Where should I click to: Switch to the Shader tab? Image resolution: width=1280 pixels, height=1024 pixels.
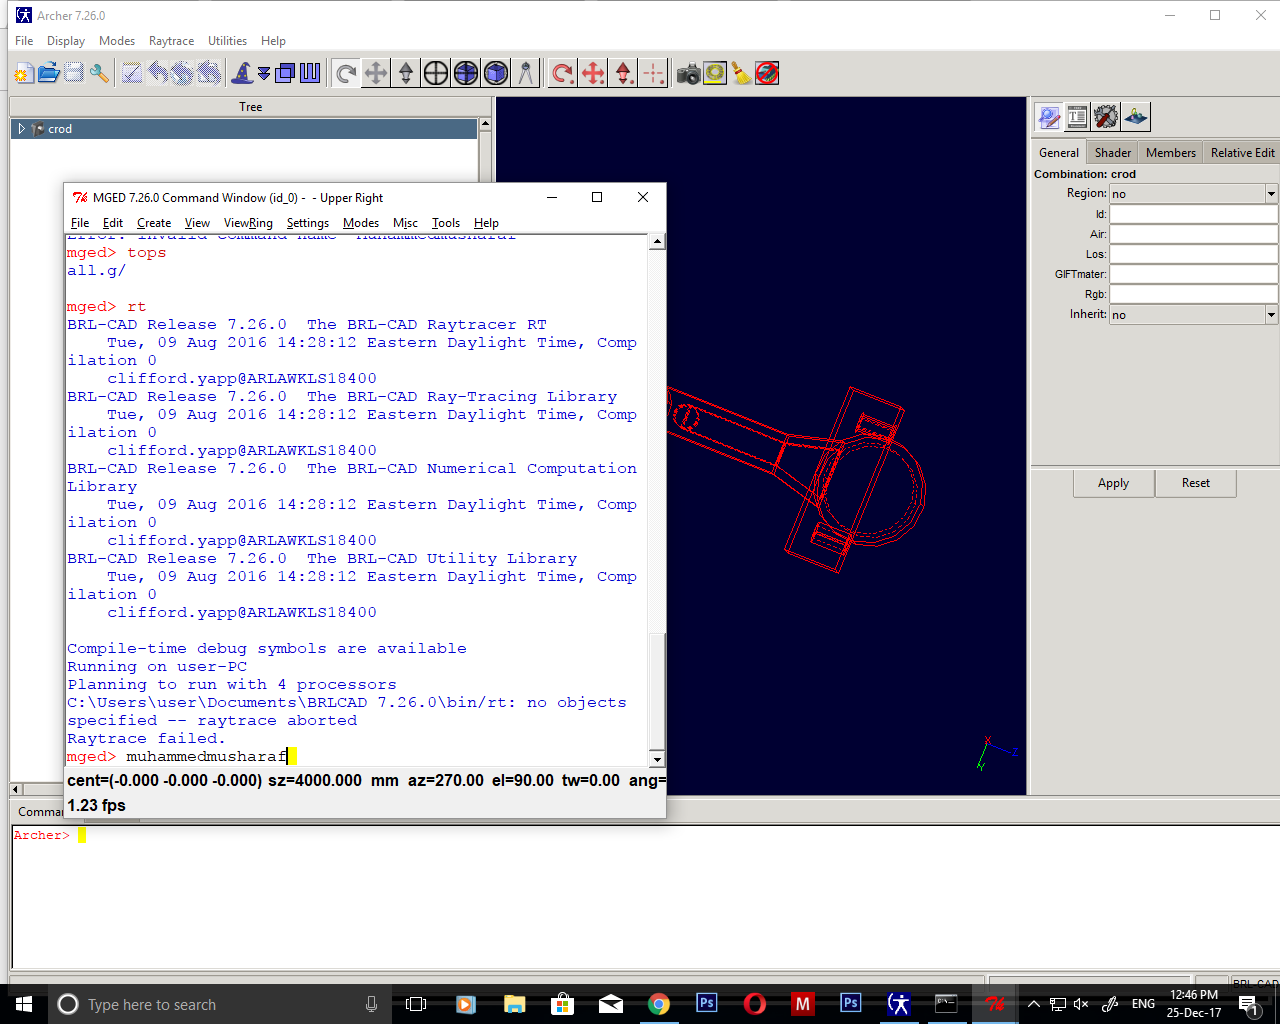click(x=1113, y=153)
